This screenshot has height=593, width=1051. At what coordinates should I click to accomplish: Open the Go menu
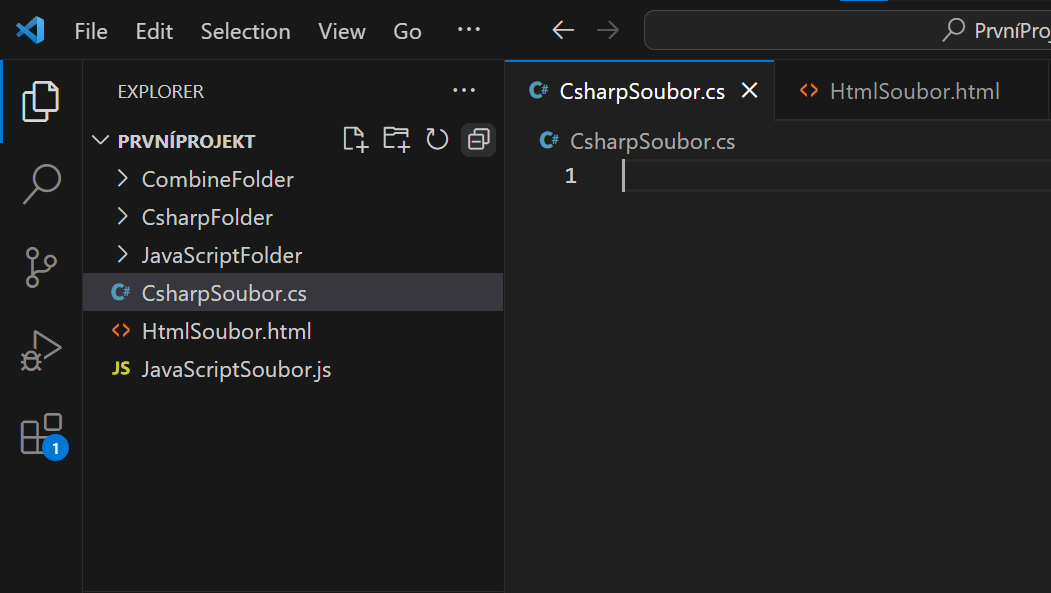pos(407,31)
